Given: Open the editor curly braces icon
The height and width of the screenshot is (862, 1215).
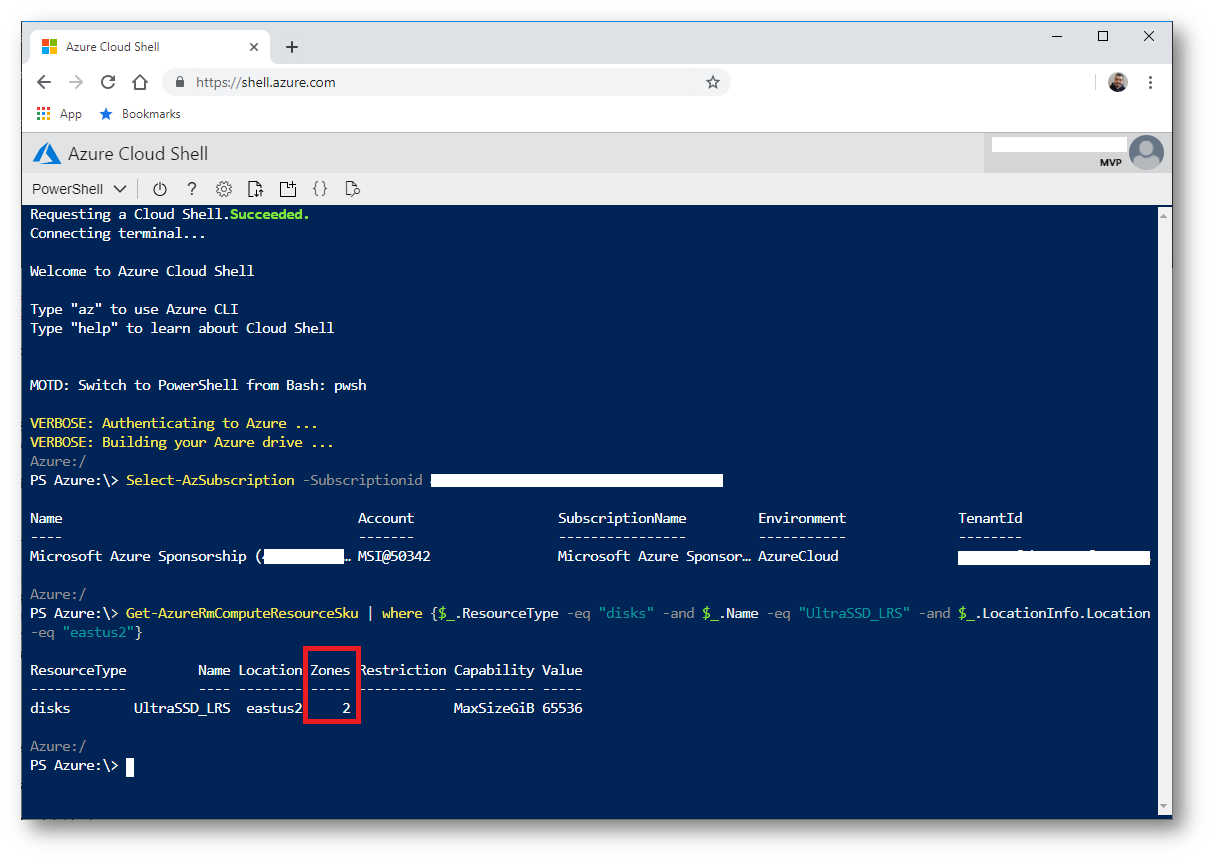Looking at the screenshot, I should pyautogui.click(x=320, y=189).
